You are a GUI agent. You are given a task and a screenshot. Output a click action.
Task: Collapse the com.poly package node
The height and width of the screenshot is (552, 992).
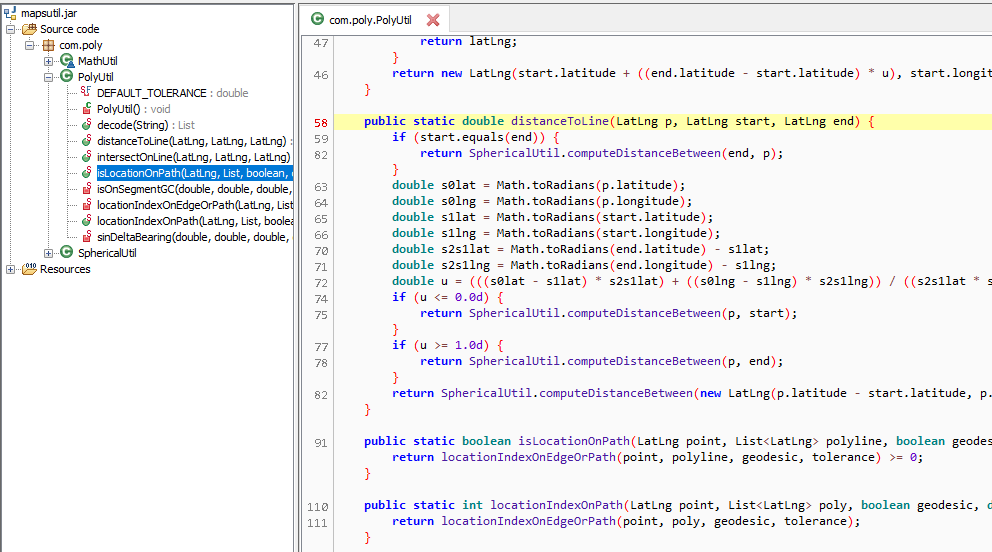pyautogui.click(x=30, y=45)
